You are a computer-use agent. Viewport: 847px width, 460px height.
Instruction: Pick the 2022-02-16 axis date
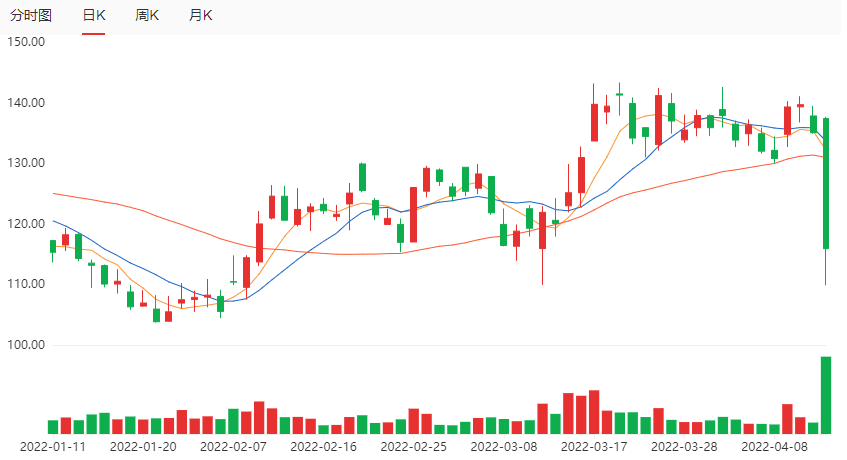pyautogui.click(x=324, y=447)
